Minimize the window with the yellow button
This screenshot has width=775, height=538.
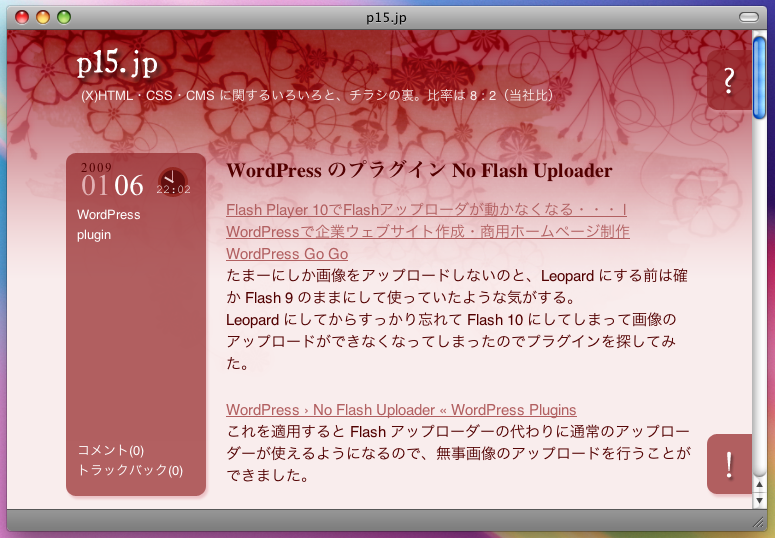point(43,16)
